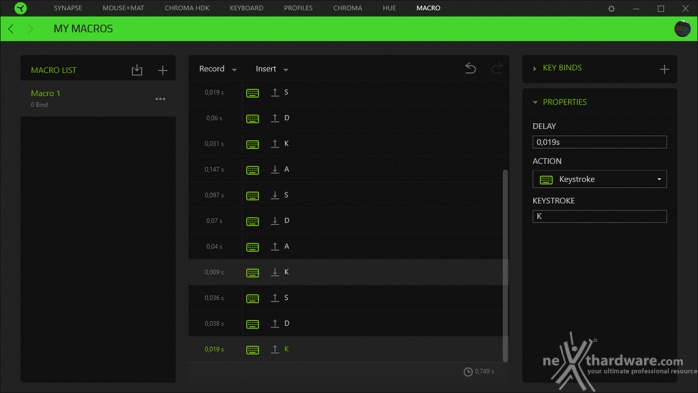Switch to the Profiles tab

pos(298,8)
